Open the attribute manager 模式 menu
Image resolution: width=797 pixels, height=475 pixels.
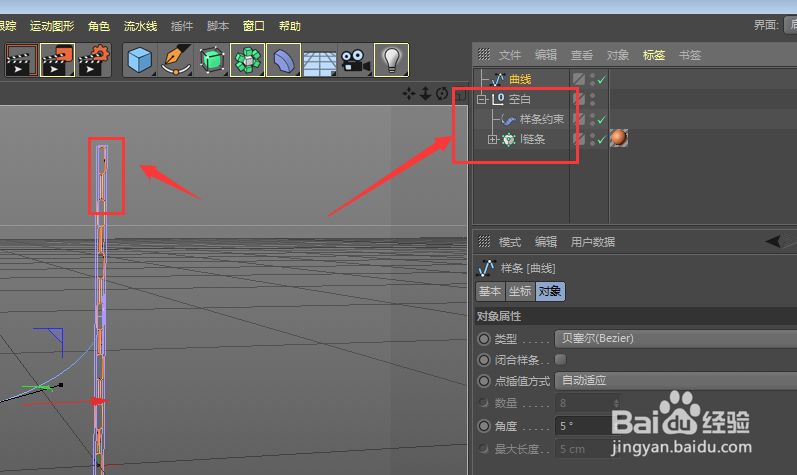point(510,242)
